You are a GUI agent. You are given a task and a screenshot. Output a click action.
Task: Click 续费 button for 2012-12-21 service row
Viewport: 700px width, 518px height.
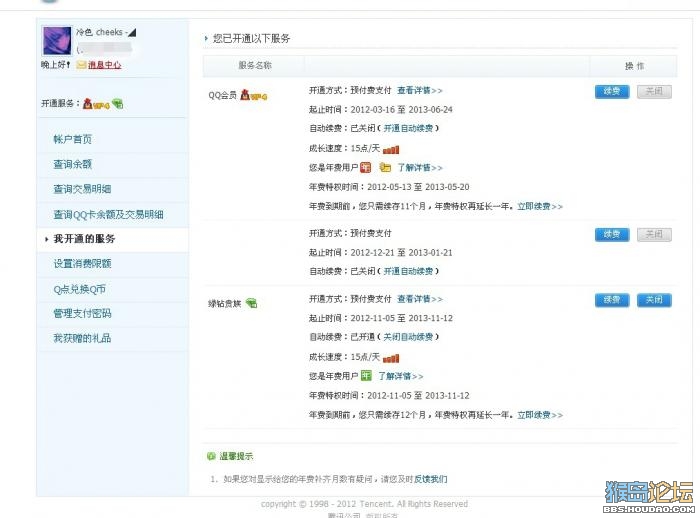point(612,234)
